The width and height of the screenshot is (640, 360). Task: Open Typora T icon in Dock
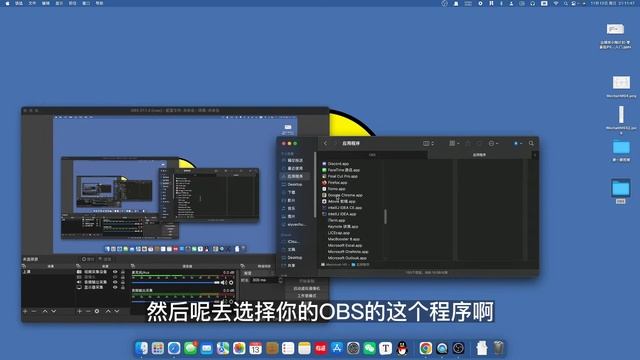tap(386, 348)
